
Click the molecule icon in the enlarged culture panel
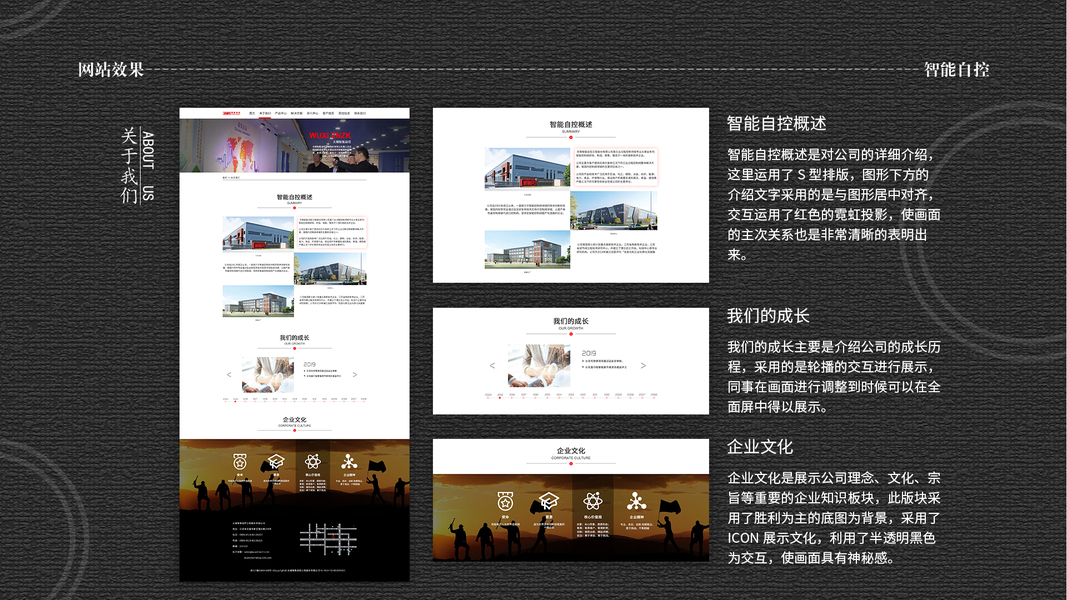[636, 501]
